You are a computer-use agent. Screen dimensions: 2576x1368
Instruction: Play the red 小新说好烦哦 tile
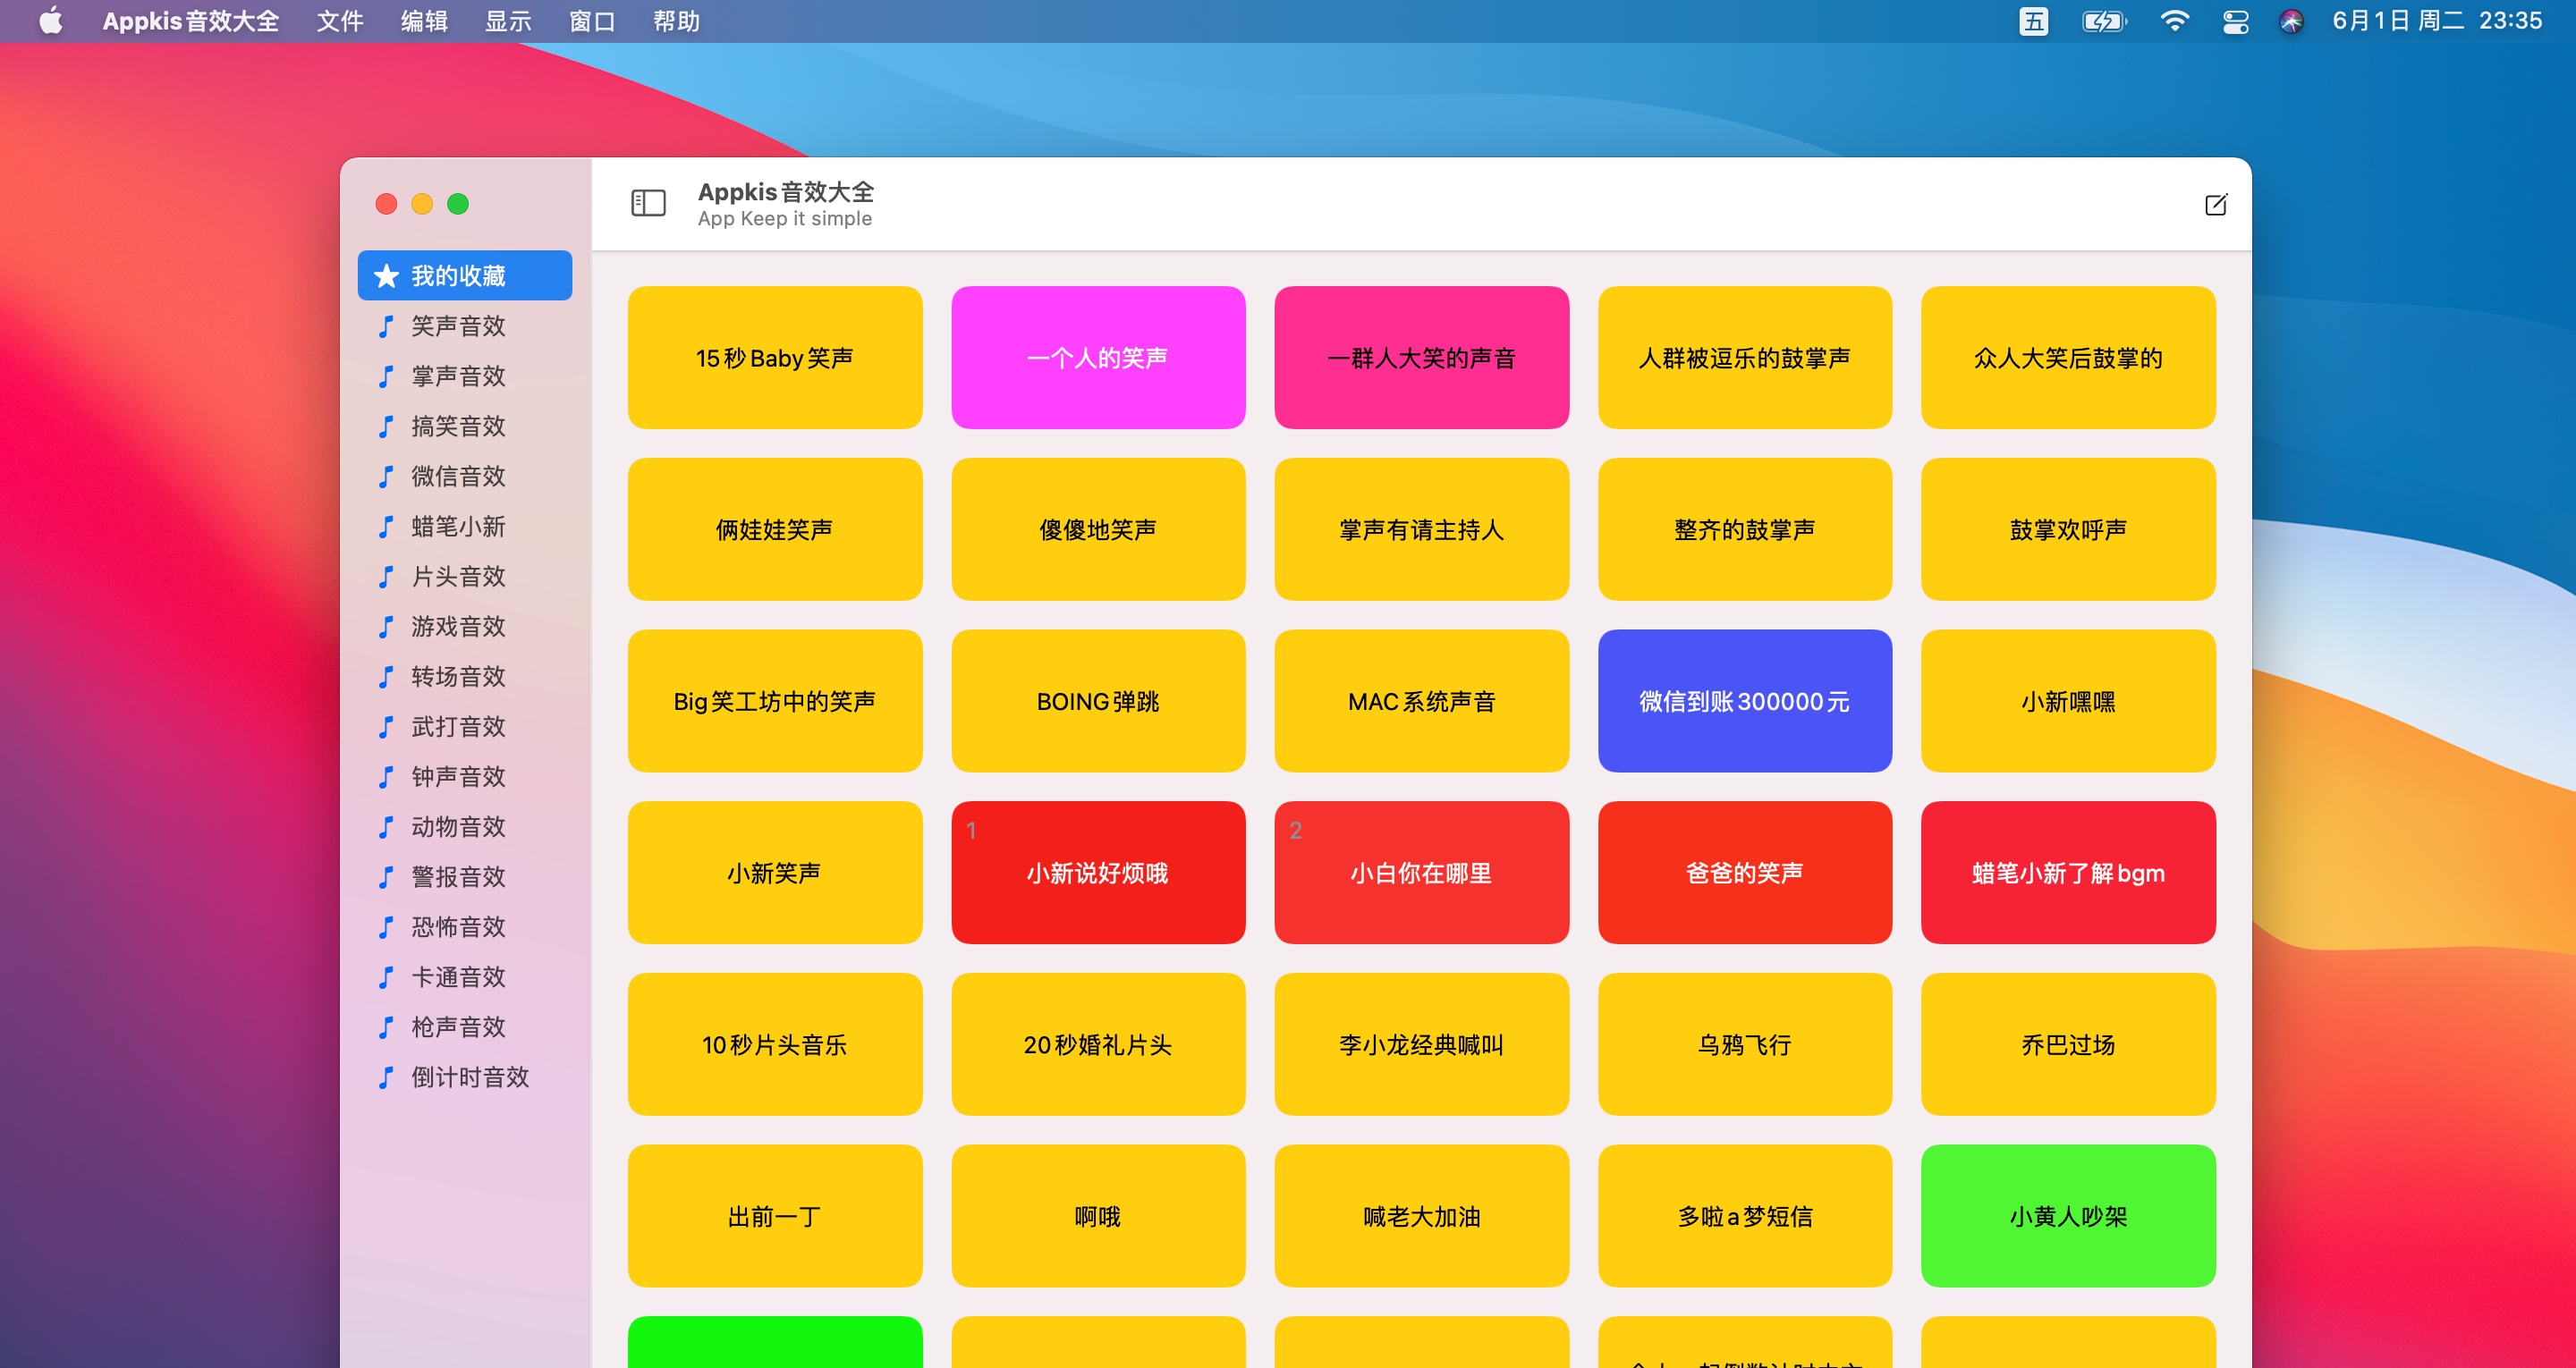(1098, 872)
